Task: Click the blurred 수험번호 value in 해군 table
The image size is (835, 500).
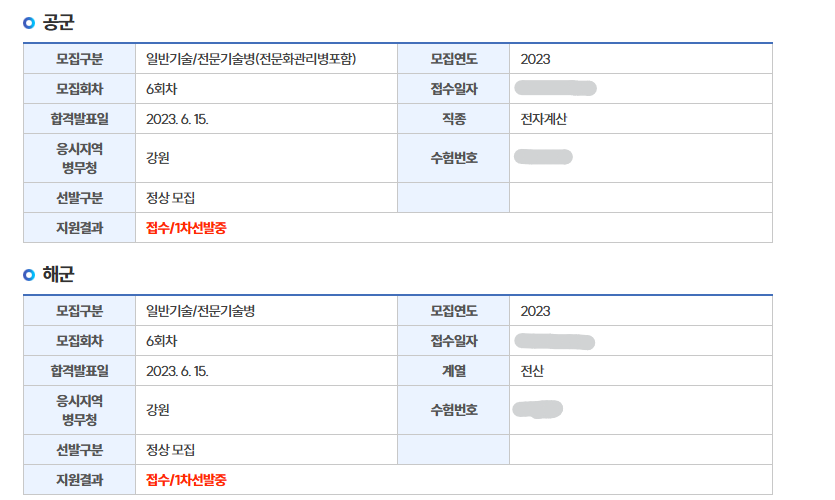Action: pyautogui.click(x=538, y=408)
